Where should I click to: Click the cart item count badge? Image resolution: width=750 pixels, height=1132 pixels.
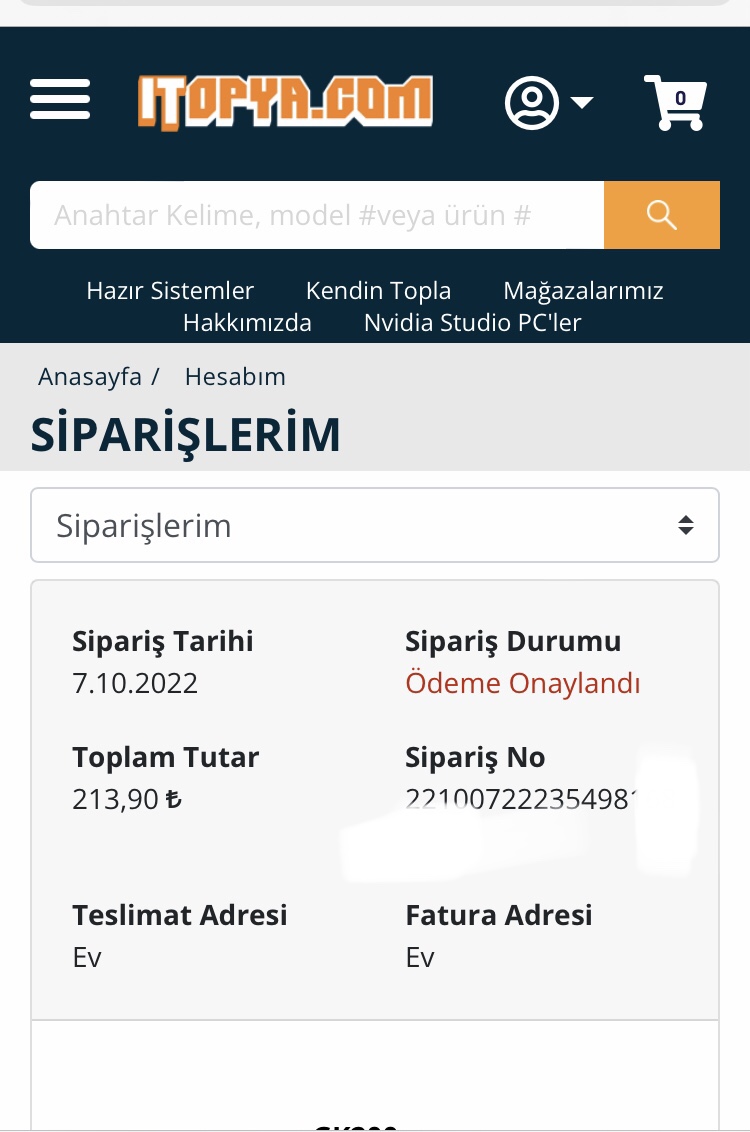[681, 98]
